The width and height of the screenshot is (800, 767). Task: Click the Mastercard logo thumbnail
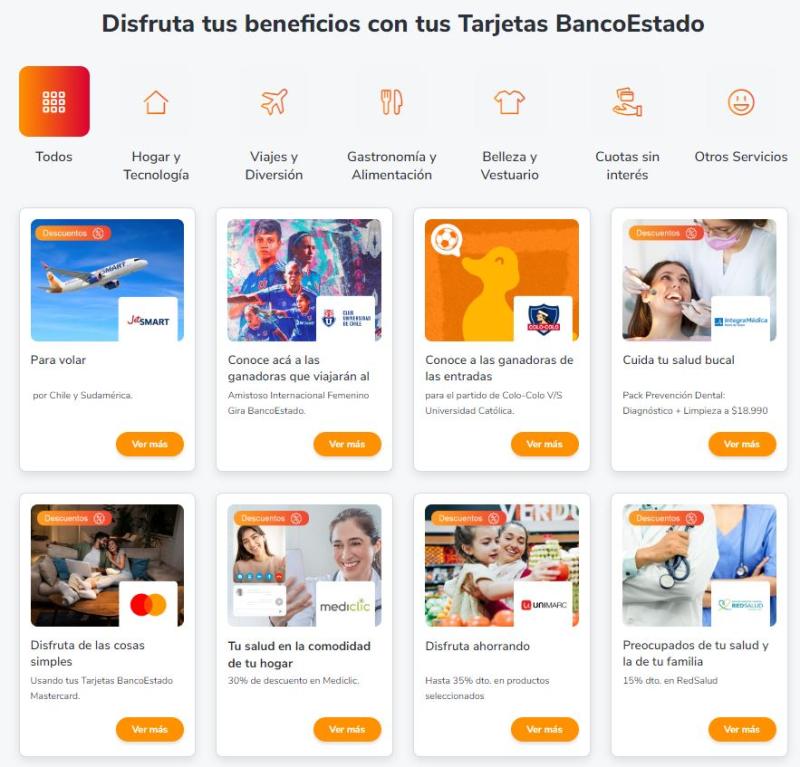[x=148, y=604]
